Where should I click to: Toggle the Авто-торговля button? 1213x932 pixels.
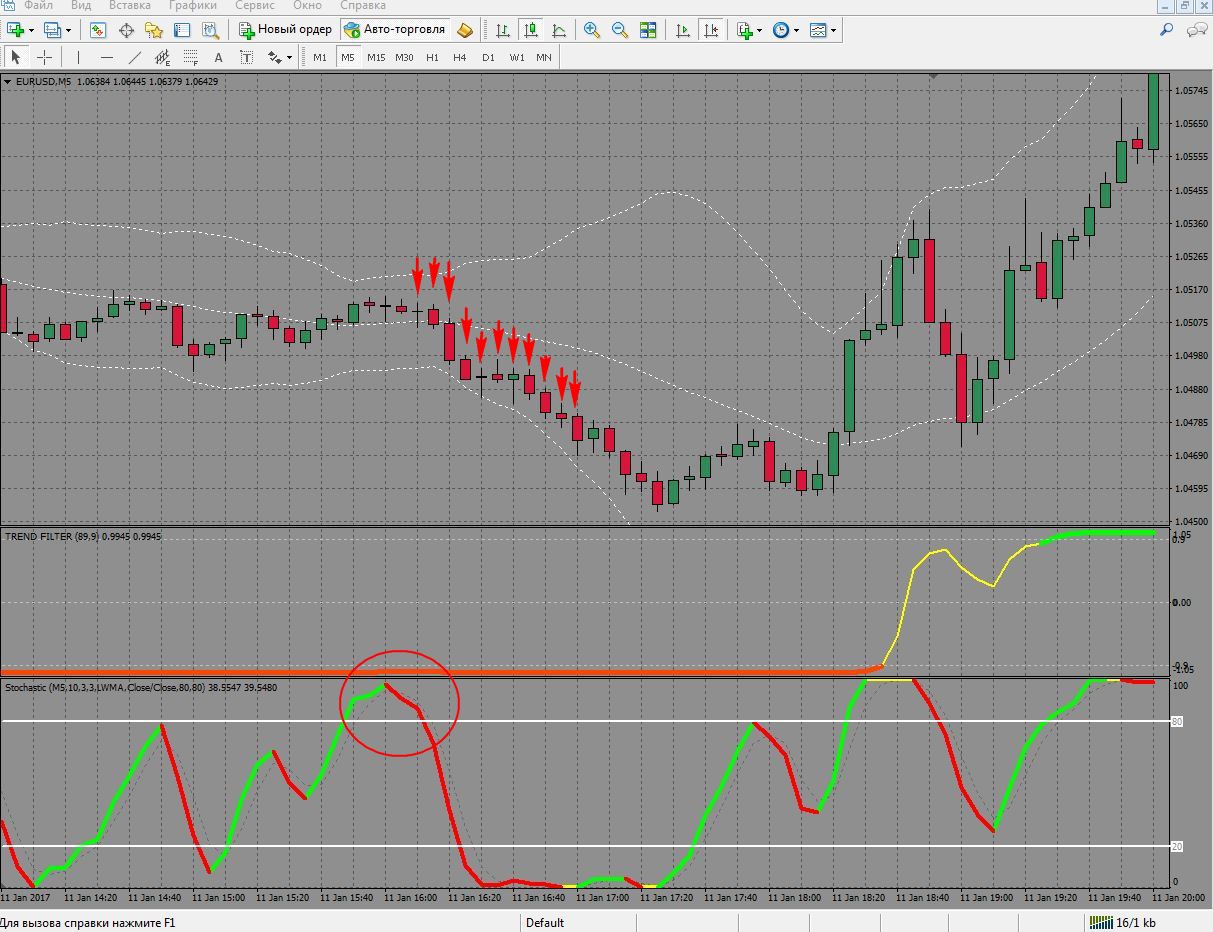click(x=394, y=30)
